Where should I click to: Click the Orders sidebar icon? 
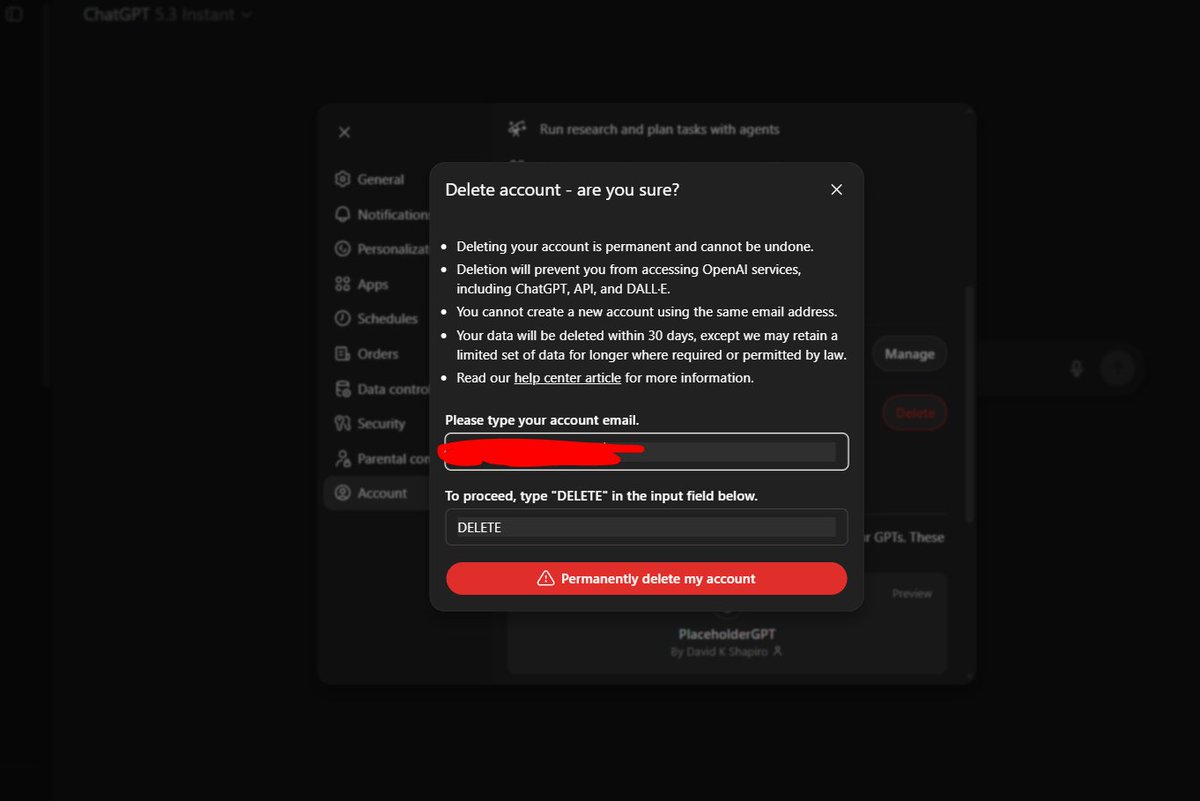click(x=342, y=354)
